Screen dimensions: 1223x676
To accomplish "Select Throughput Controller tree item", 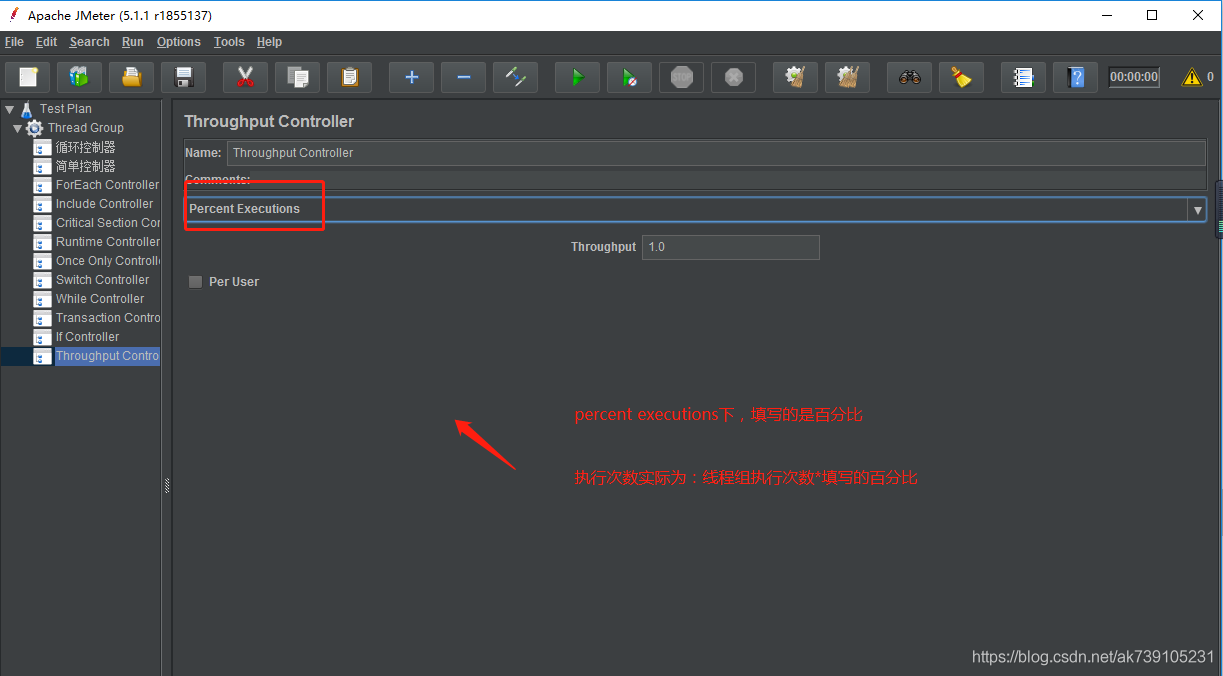I will [x=108, y=356].
